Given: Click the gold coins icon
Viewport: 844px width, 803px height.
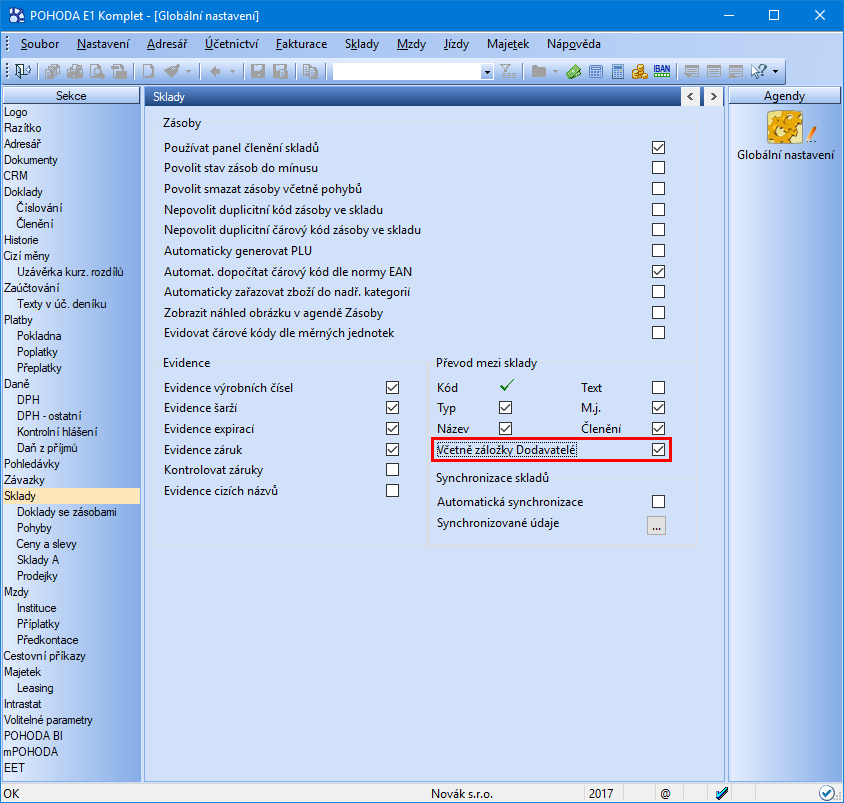Looking at the screenshot, I should tap(639, 71).
